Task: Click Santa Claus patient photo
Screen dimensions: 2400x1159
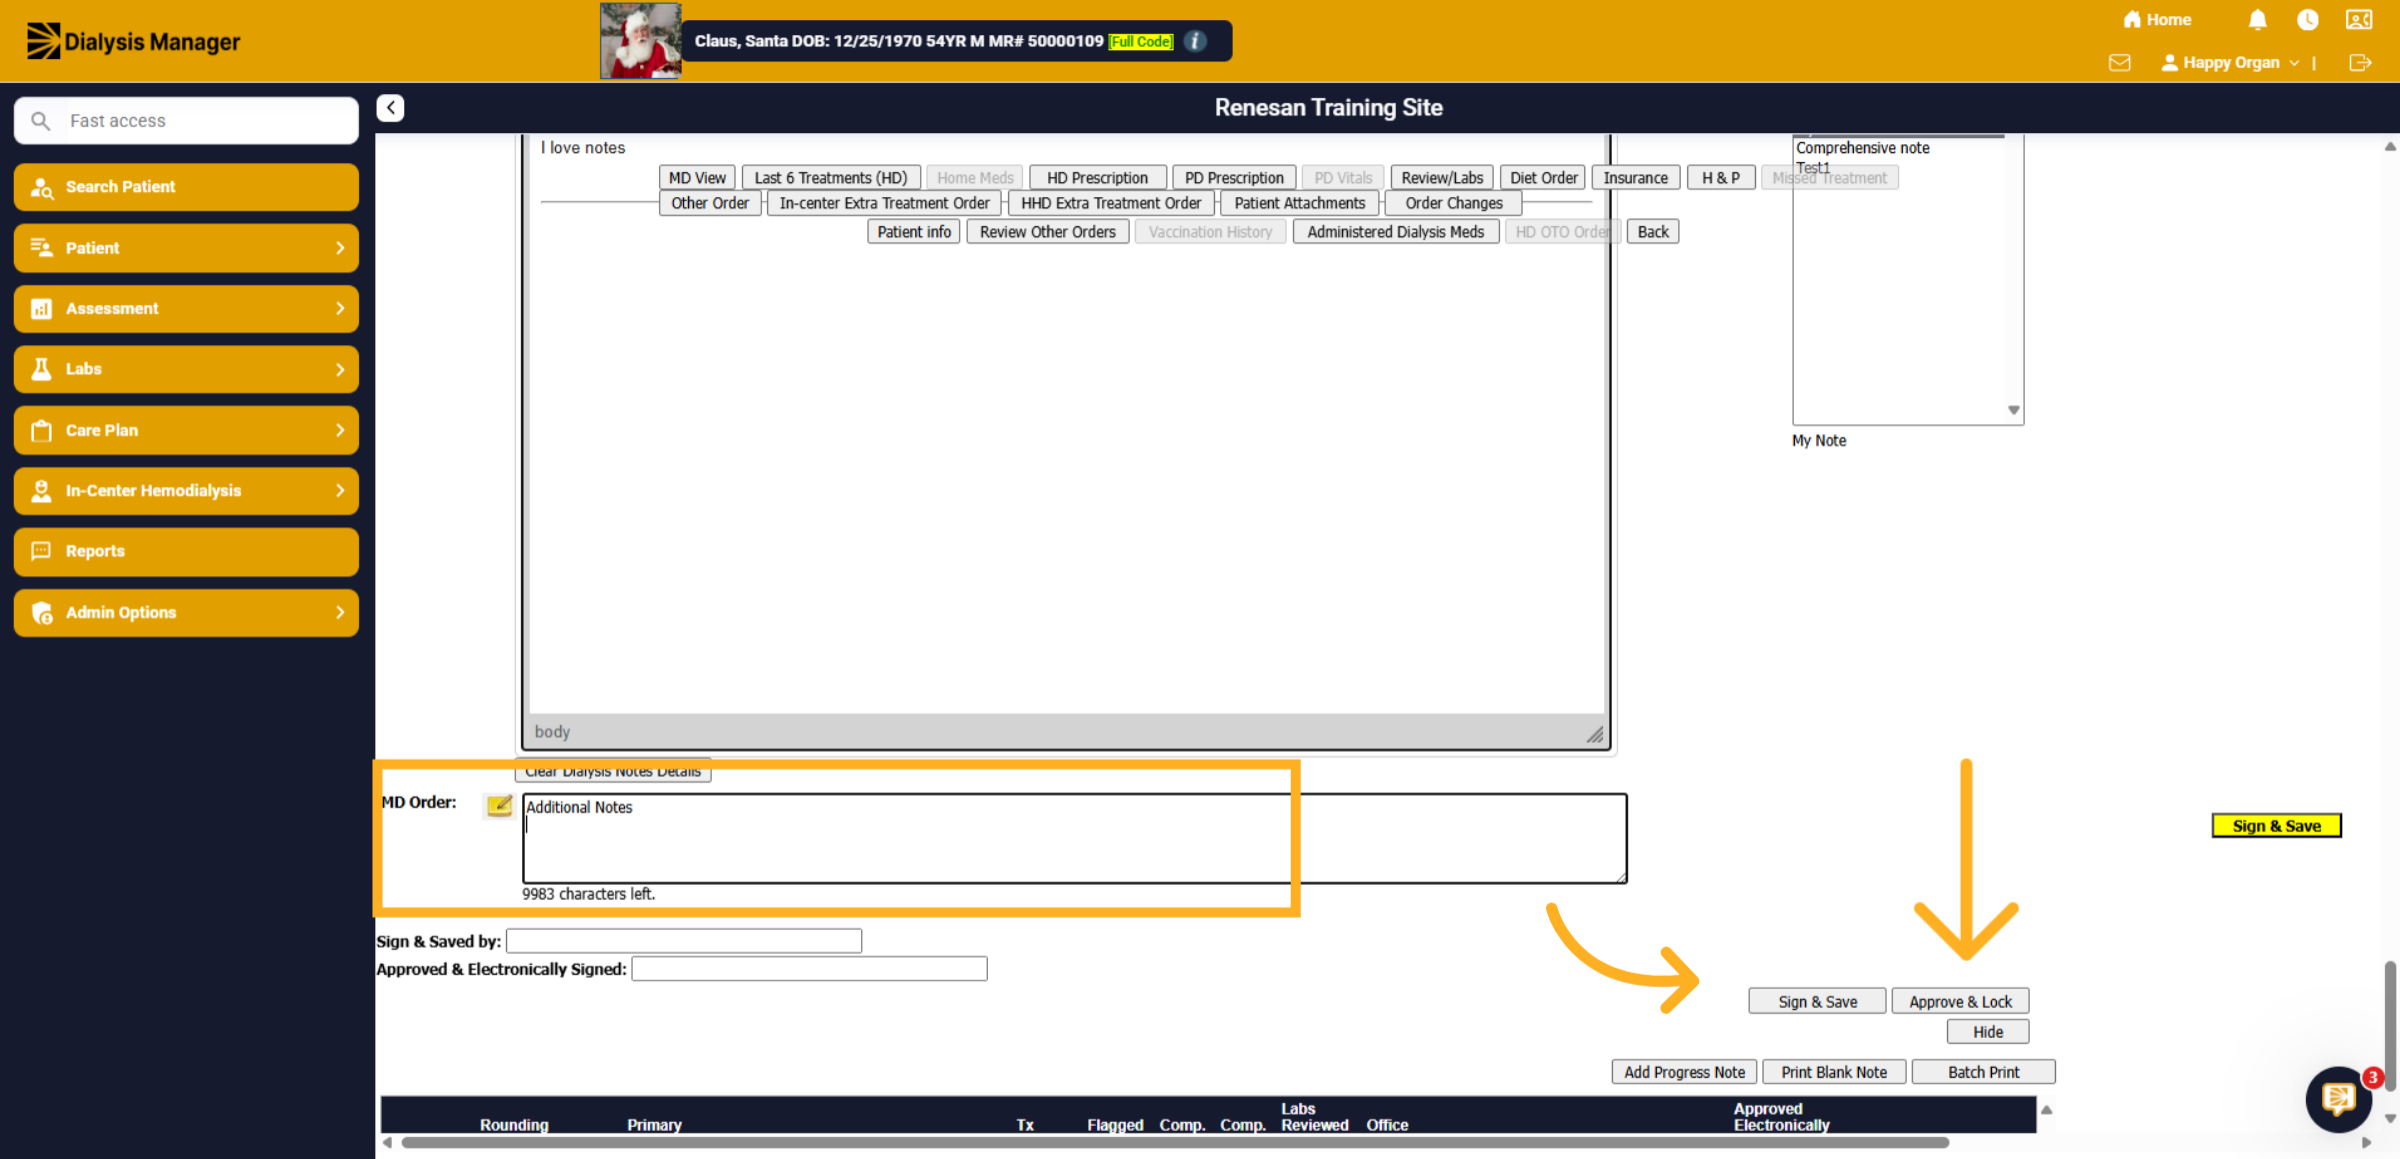Action: pyautogui.click(x=640, y=41)
